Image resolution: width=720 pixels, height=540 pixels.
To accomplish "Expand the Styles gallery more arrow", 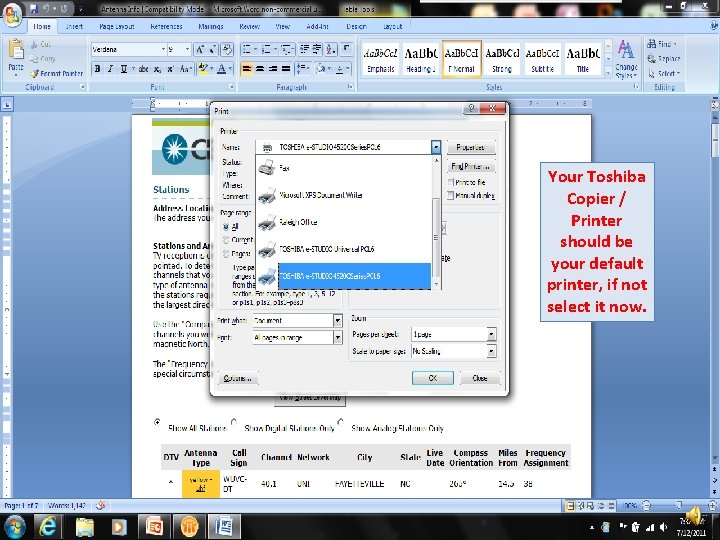I will coord(608,73).
